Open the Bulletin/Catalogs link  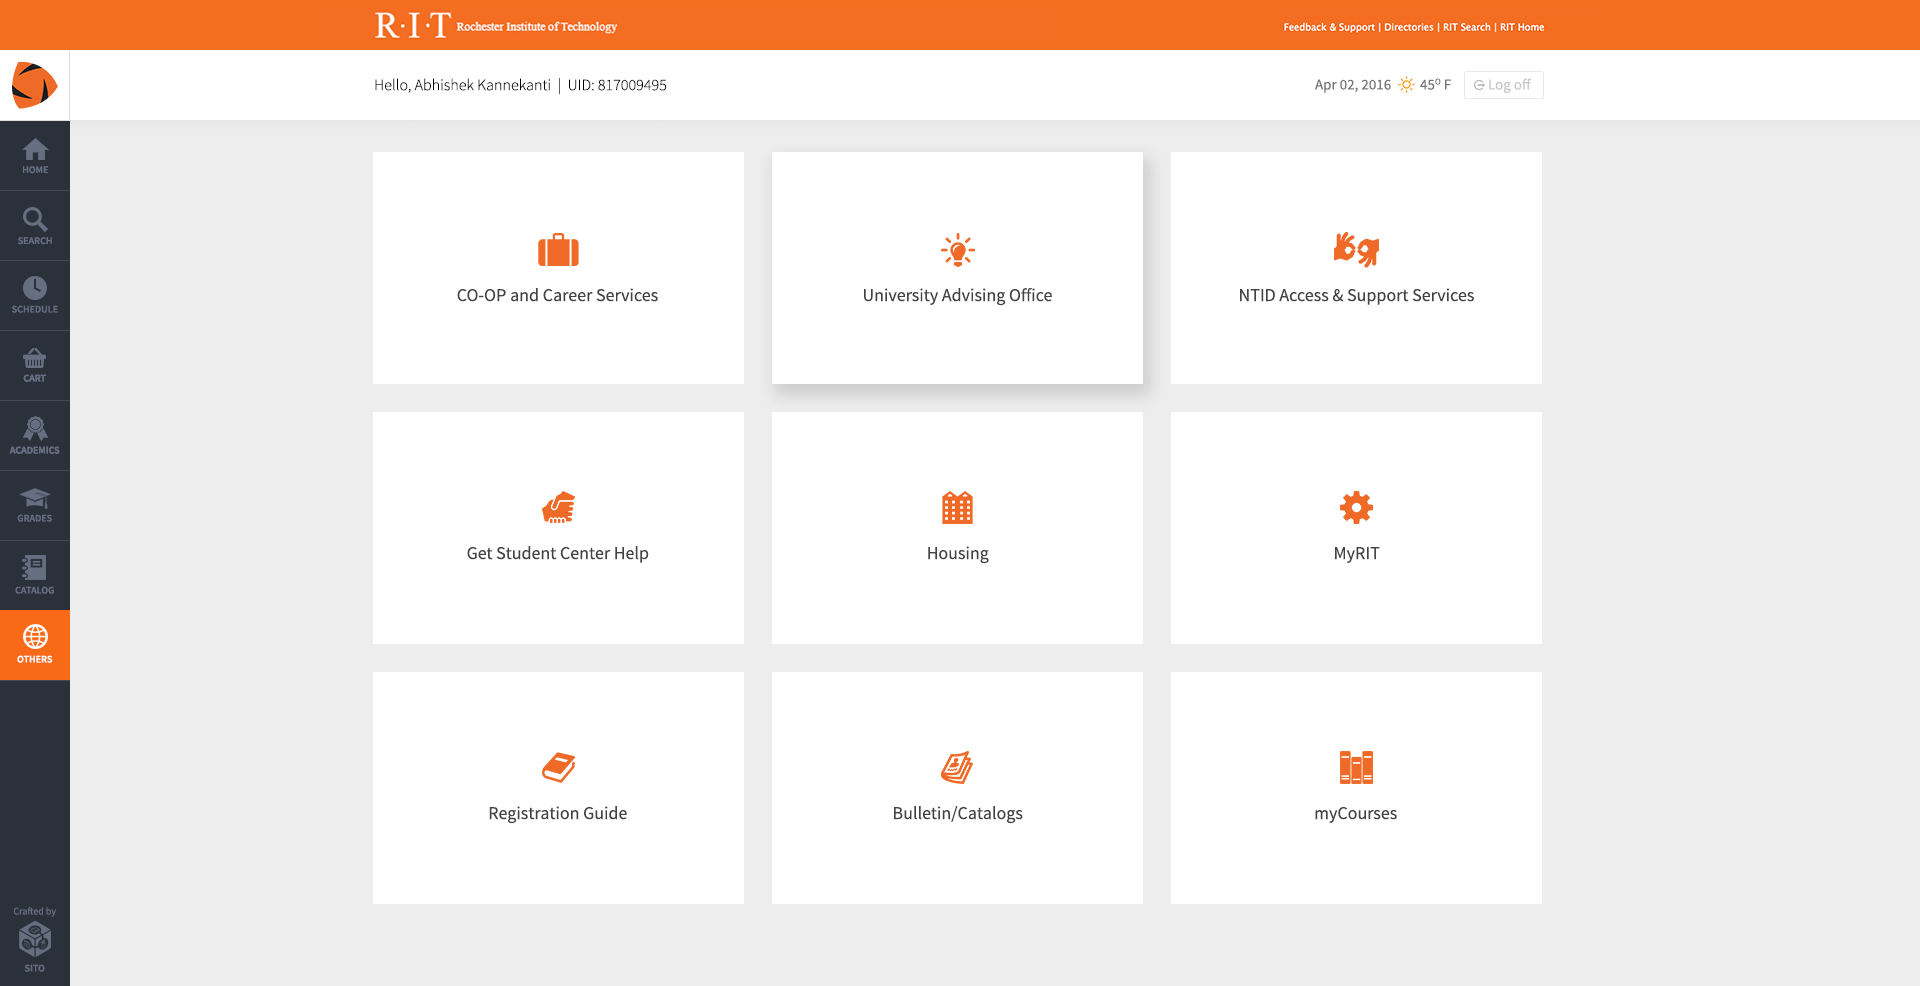(x=958, y=814)
